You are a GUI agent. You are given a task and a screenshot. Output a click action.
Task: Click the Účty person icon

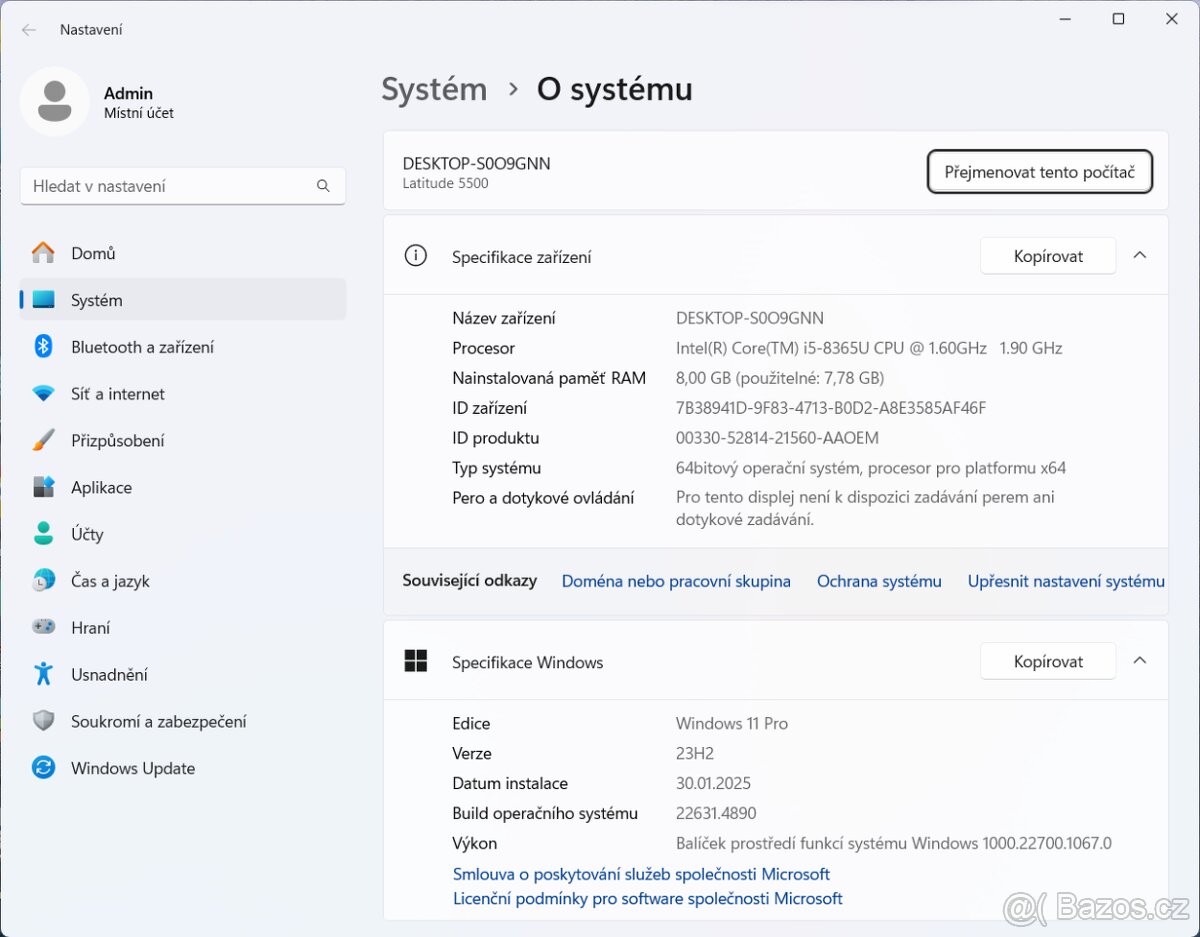pyautogui.click(x=43, y=534)
